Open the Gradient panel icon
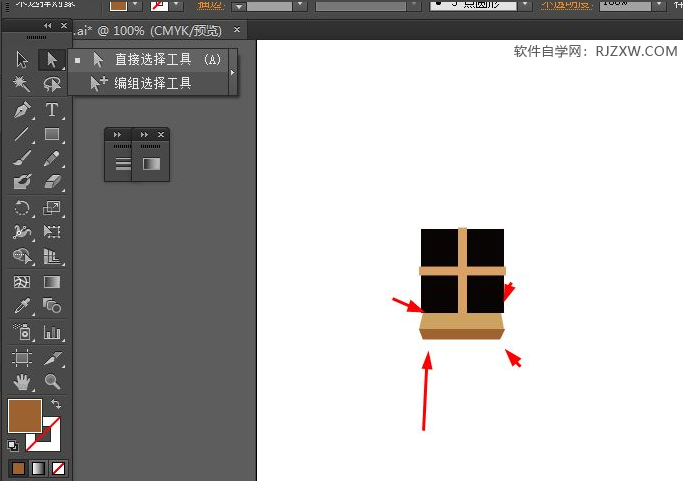Image resolution: width=683 pixels, height=481 pixels. (x=151, y=164)
